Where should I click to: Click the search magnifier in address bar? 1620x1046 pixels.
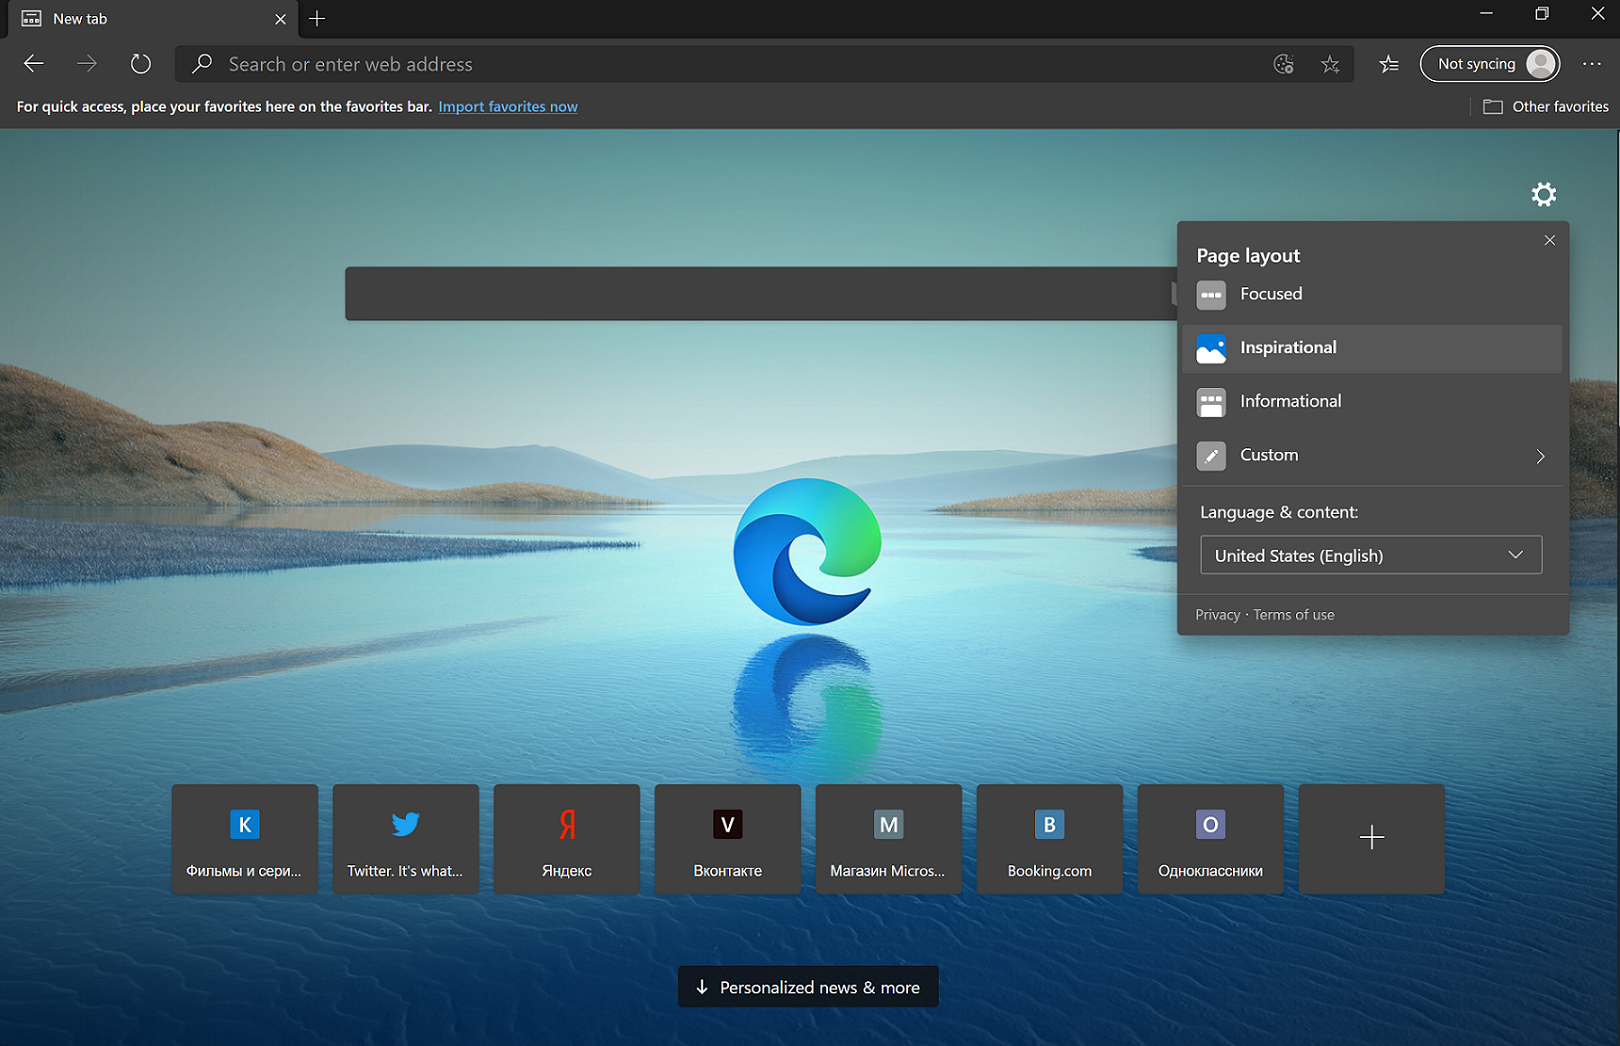pyautogui.click(x=203, y=64)
